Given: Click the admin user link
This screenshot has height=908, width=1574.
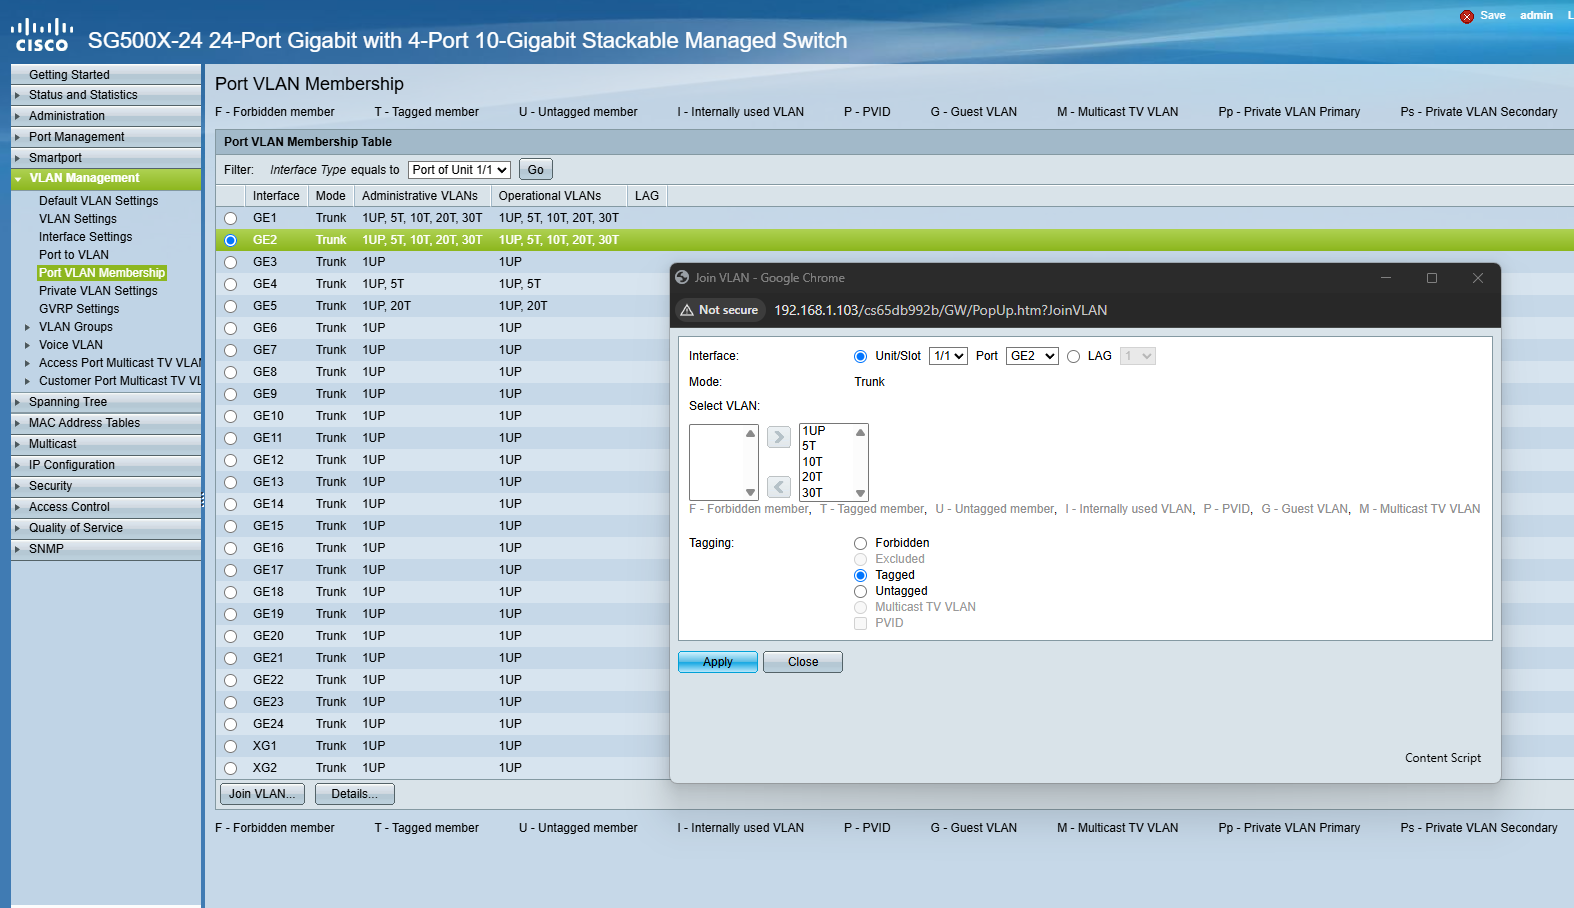Looking at the screenshot, I should 1536,15.
